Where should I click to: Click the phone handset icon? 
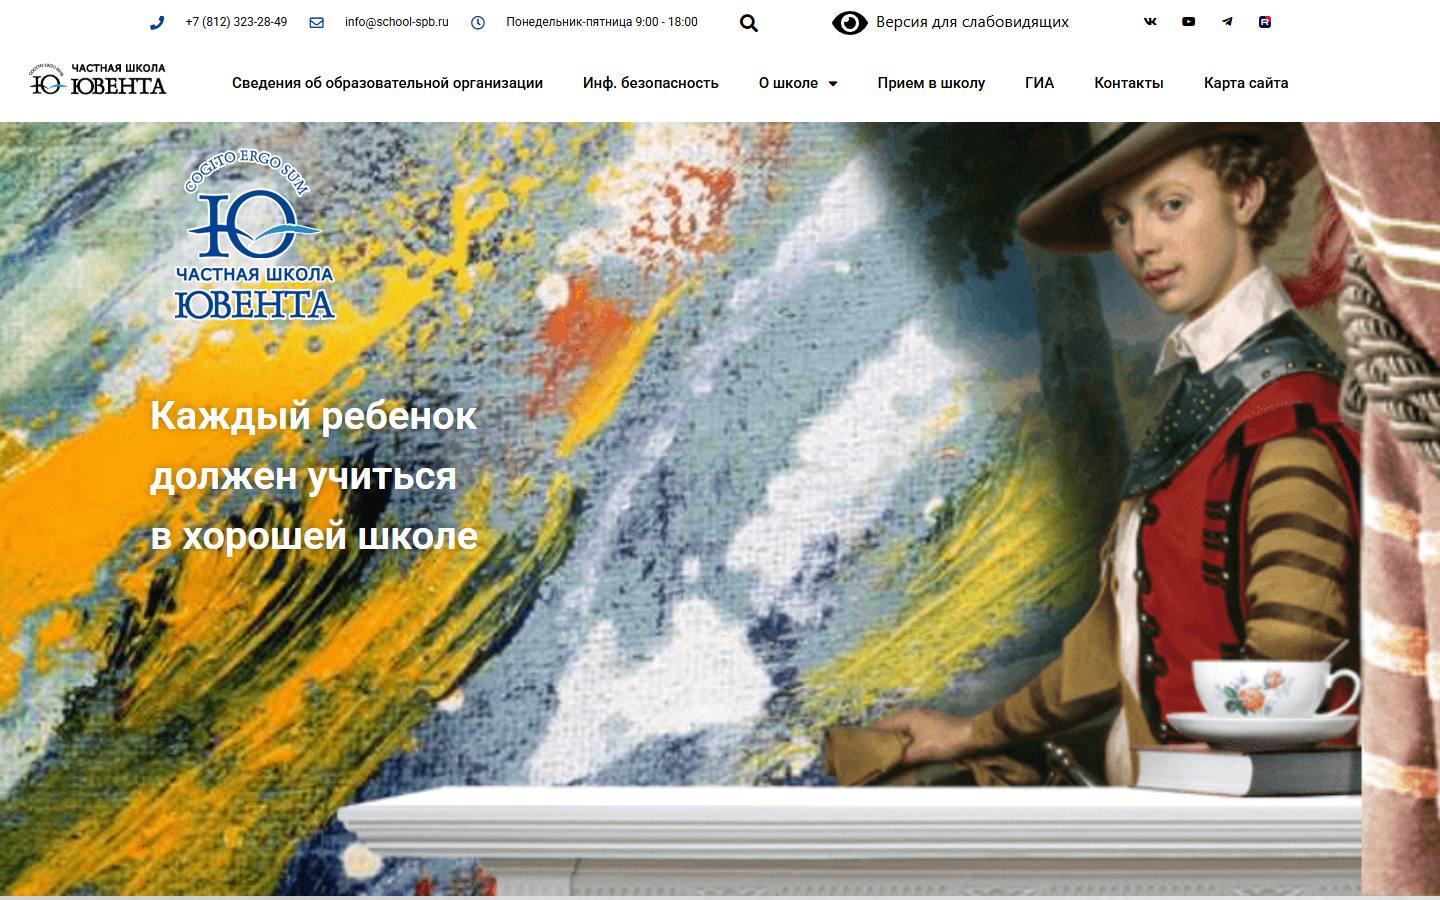156,22
